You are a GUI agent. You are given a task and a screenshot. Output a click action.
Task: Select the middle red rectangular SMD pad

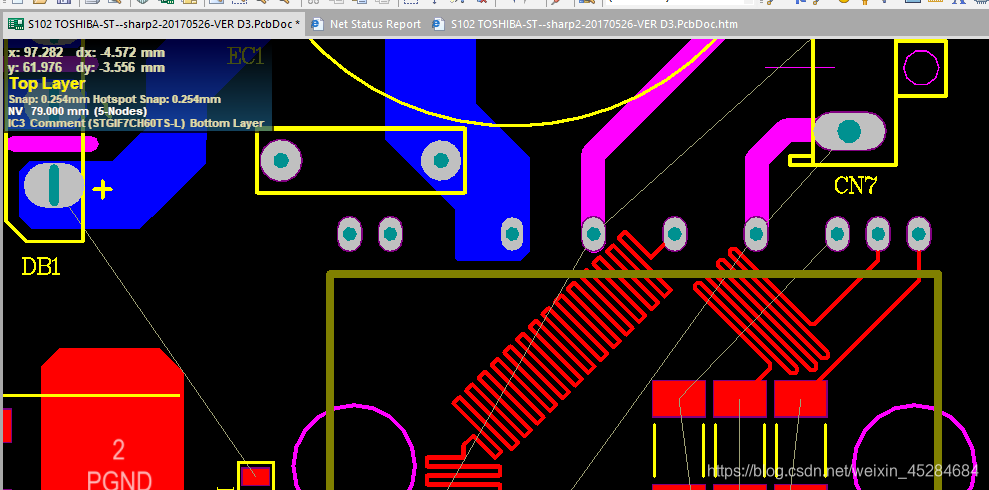[740, 399]
